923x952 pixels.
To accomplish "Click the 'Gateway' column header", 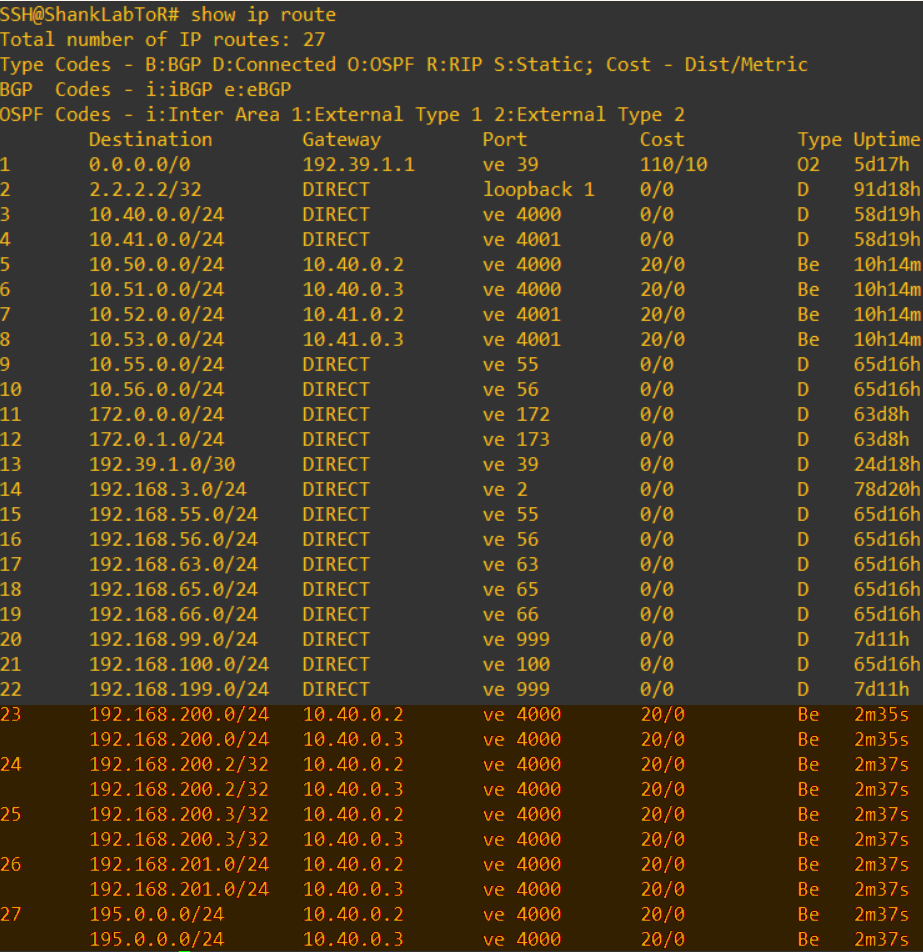I will [341, 139].
